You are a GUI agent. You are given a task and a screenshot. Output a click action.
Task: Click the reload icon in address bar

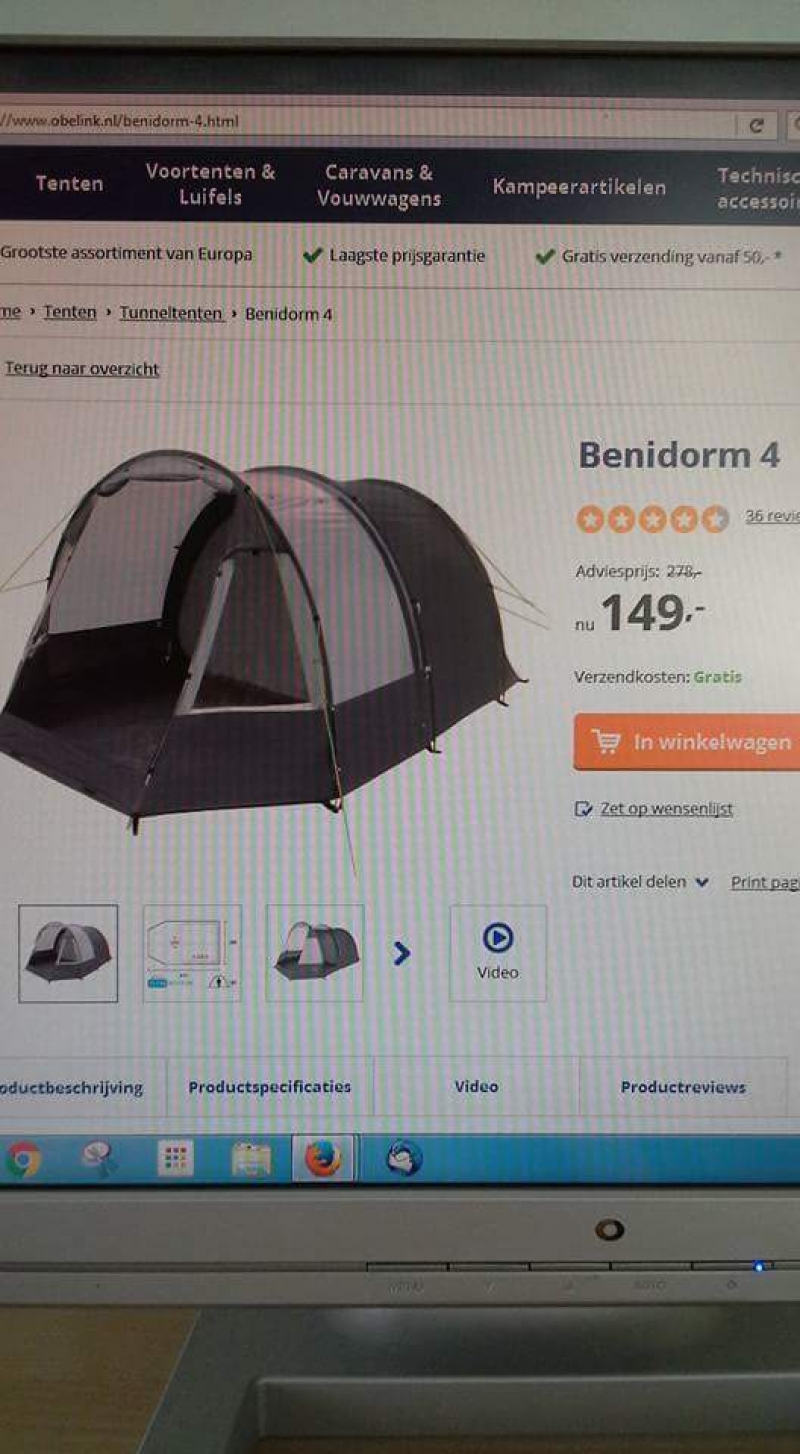(x=756, y=125)
